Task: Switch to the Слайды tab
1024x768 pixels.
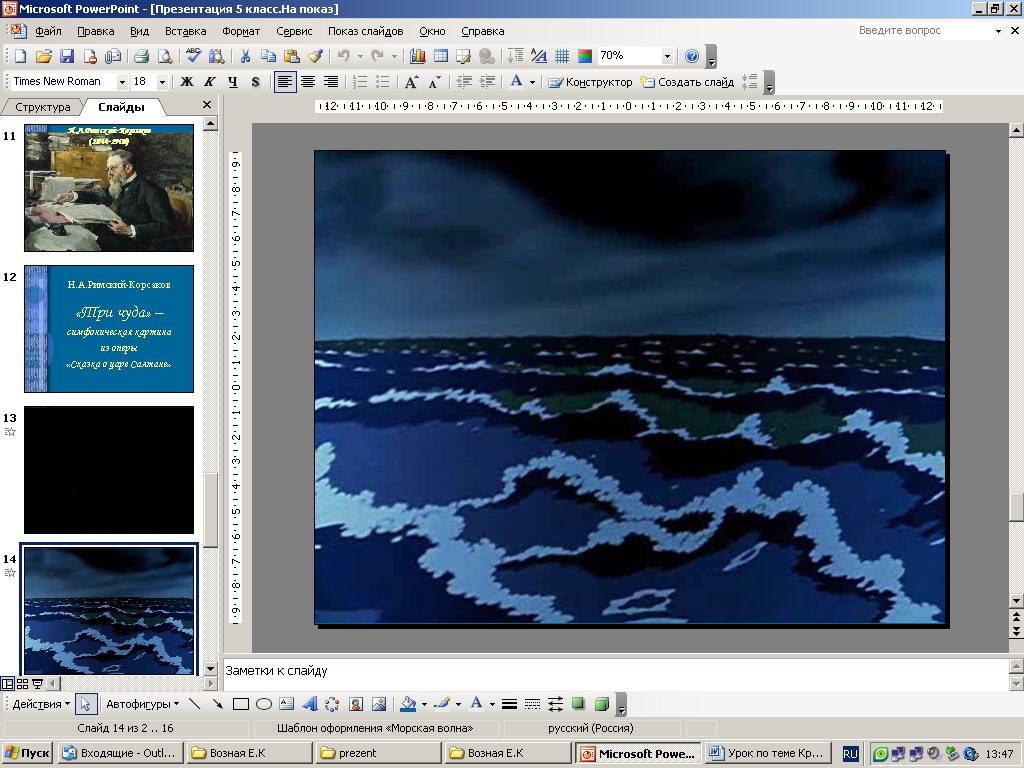Action: tap(121, 107)
